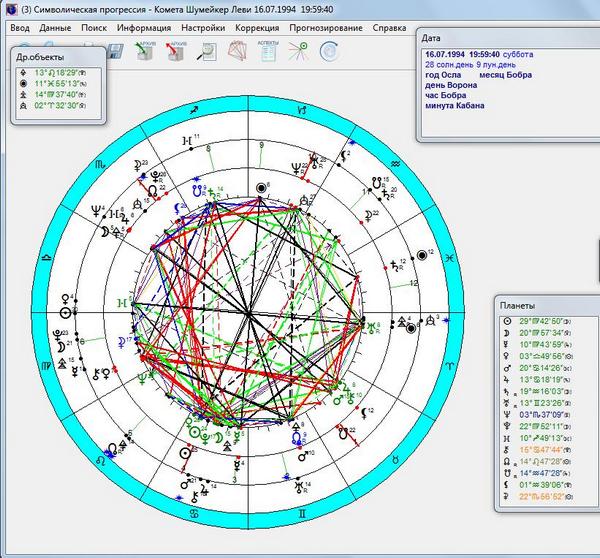Click the red overlapping charts icon
The width and height of the screenshot is (600, 558).
click(x=237, y=51)
